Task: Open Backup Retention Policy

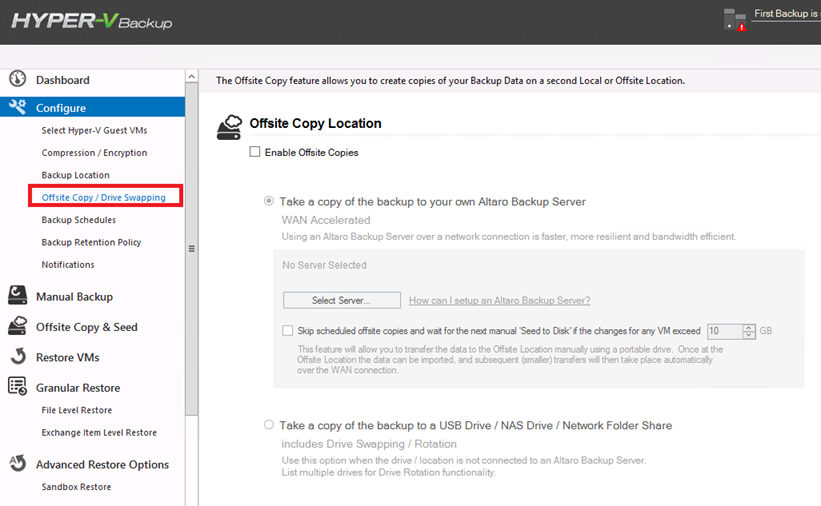Action: pos(91,243)
